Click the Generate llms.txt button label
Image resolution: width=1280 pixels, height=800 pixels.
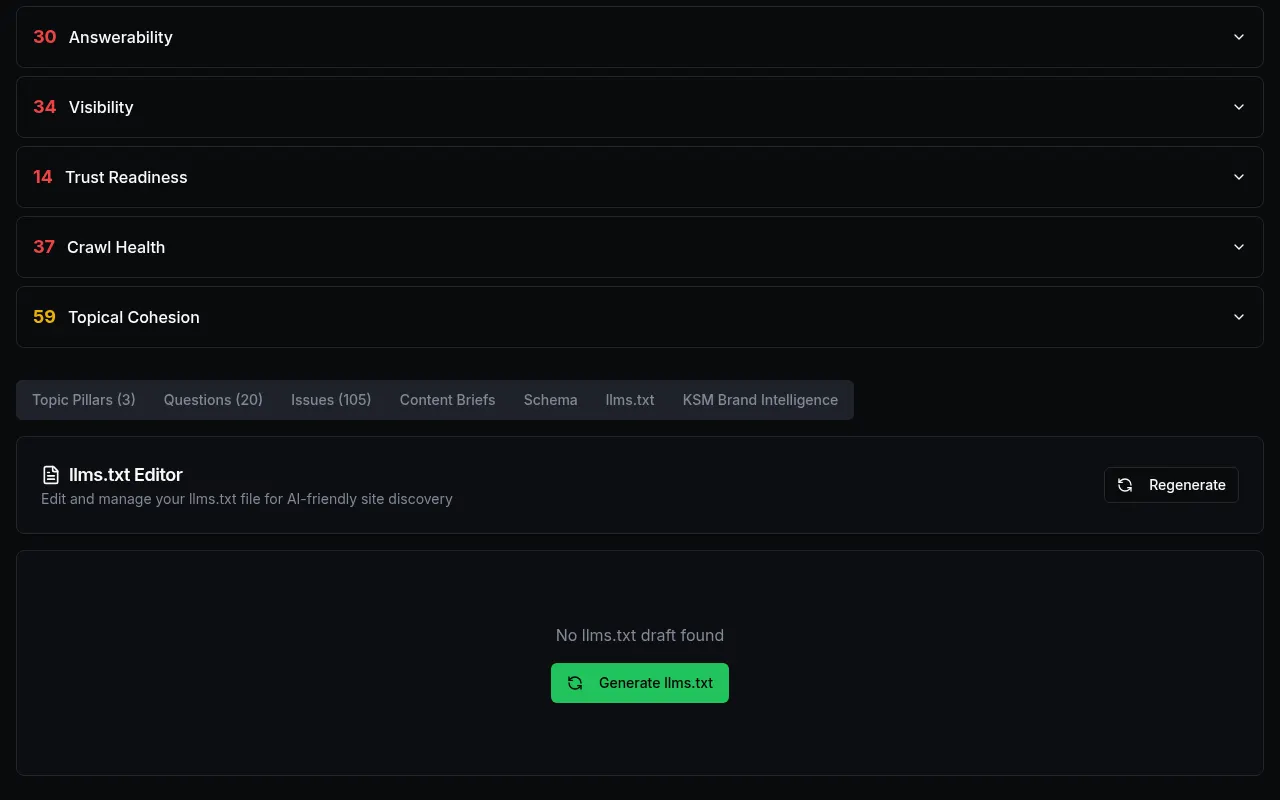[x=656, y=683]
